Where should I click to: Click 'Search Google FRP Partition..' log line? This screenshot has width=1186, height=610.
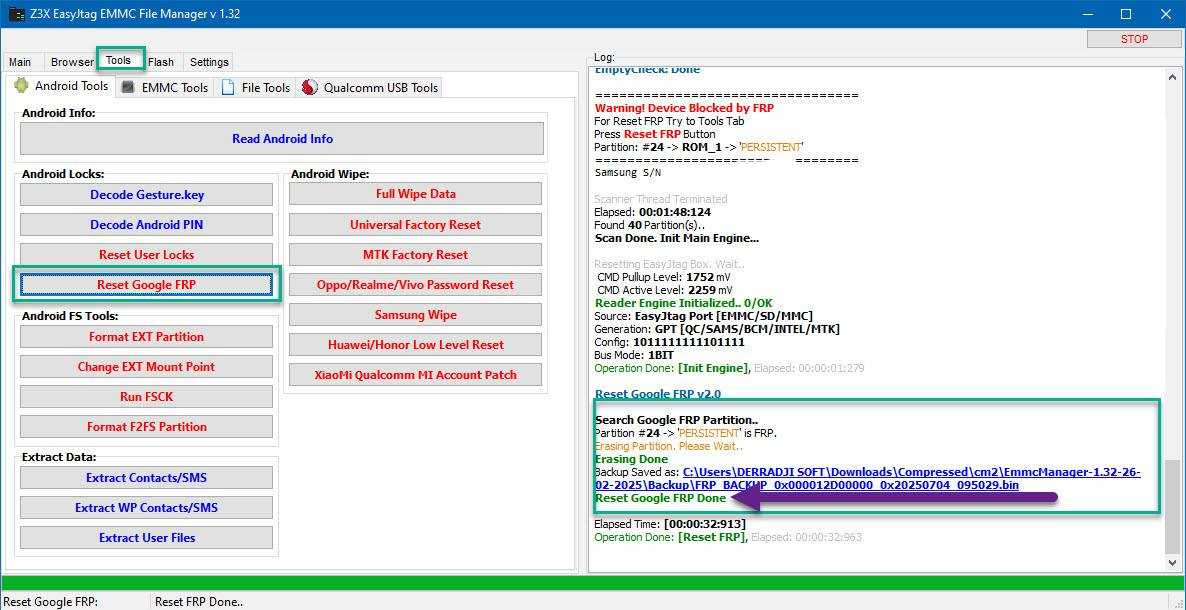pyautogui.click(x=676, y=420)
